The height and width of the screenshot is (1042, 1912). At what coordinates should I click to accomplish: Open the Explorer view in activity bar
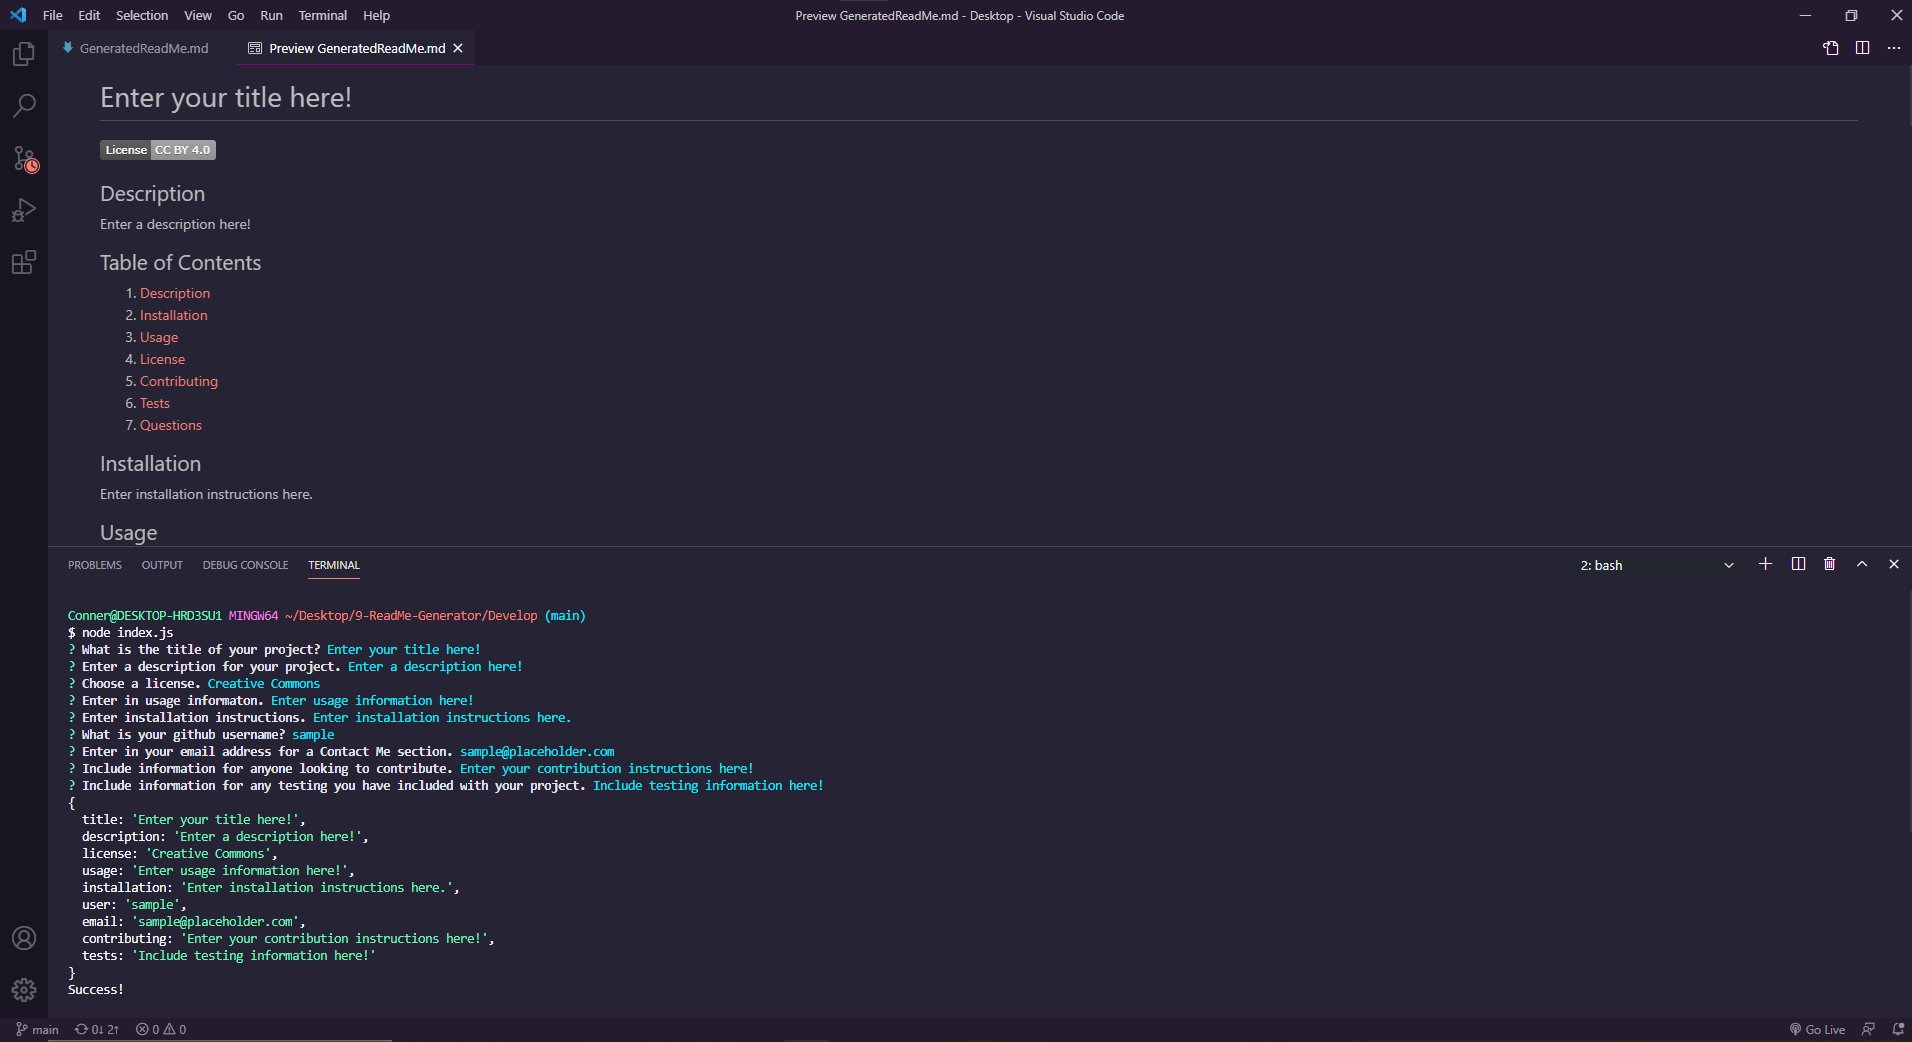click(x=24, y=54)
